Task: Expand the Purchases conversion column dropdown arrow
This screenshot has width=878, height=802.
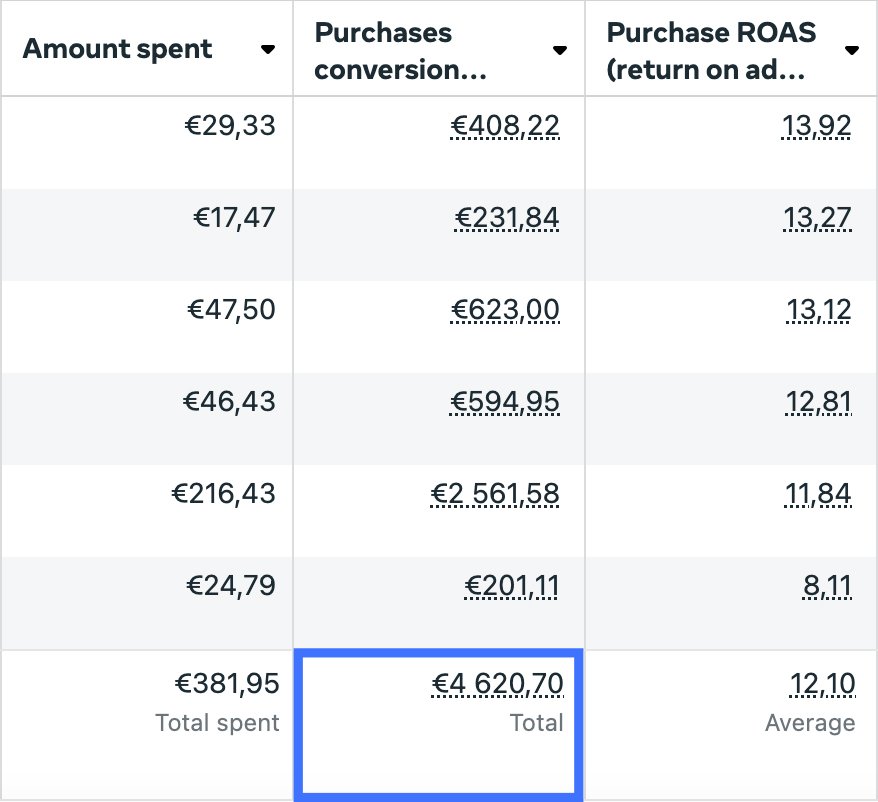Action: tap(560, 50)
